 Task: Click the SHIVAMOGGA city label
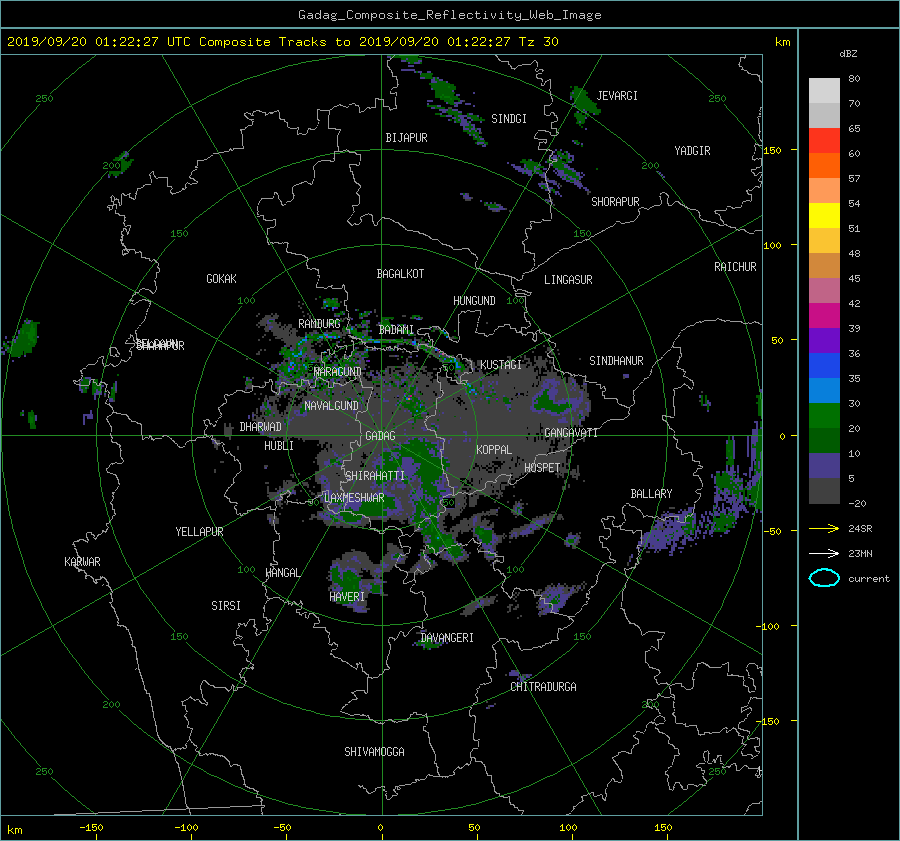coord(374,752)
